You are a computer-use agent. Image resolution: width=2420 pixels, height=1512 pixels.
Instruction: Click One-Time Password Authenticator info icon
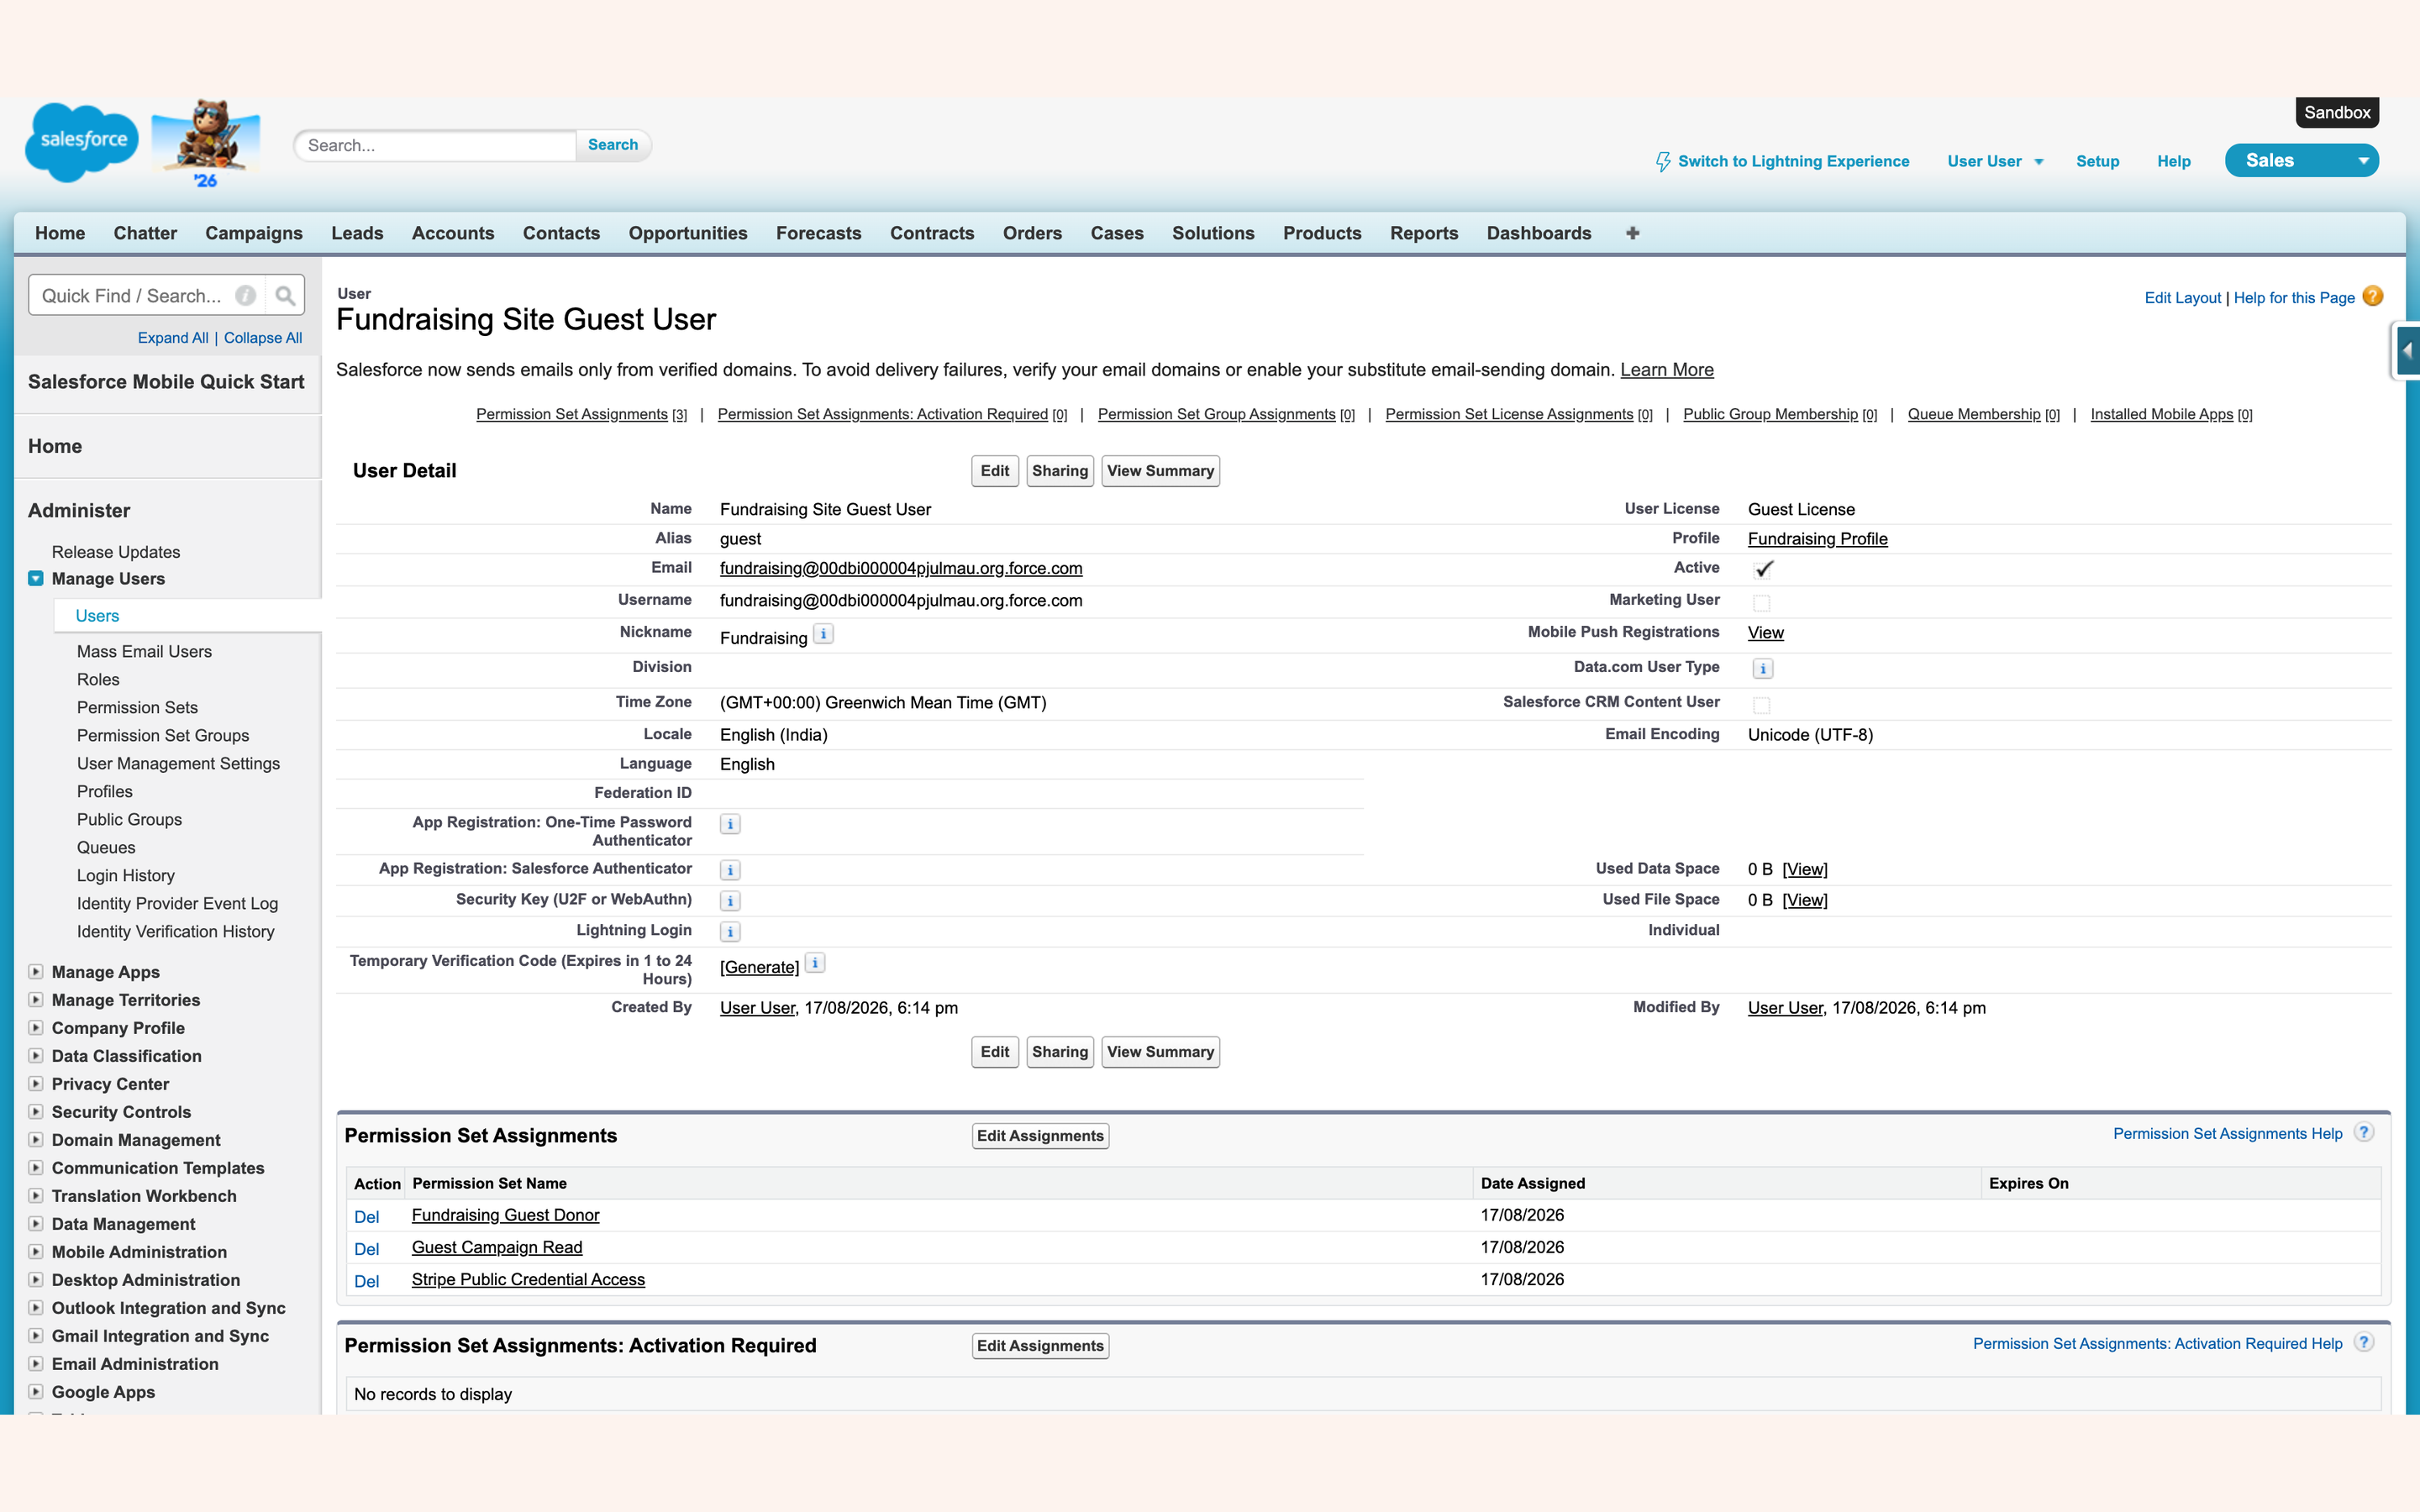730,824
